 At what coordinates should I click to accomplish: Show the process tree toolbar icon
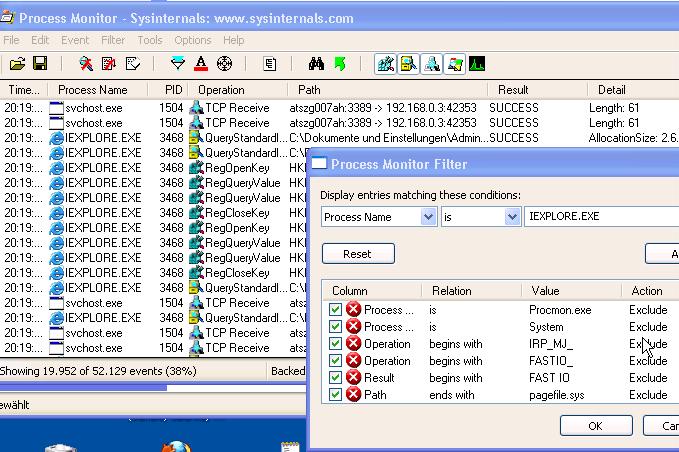pos(269,64)
